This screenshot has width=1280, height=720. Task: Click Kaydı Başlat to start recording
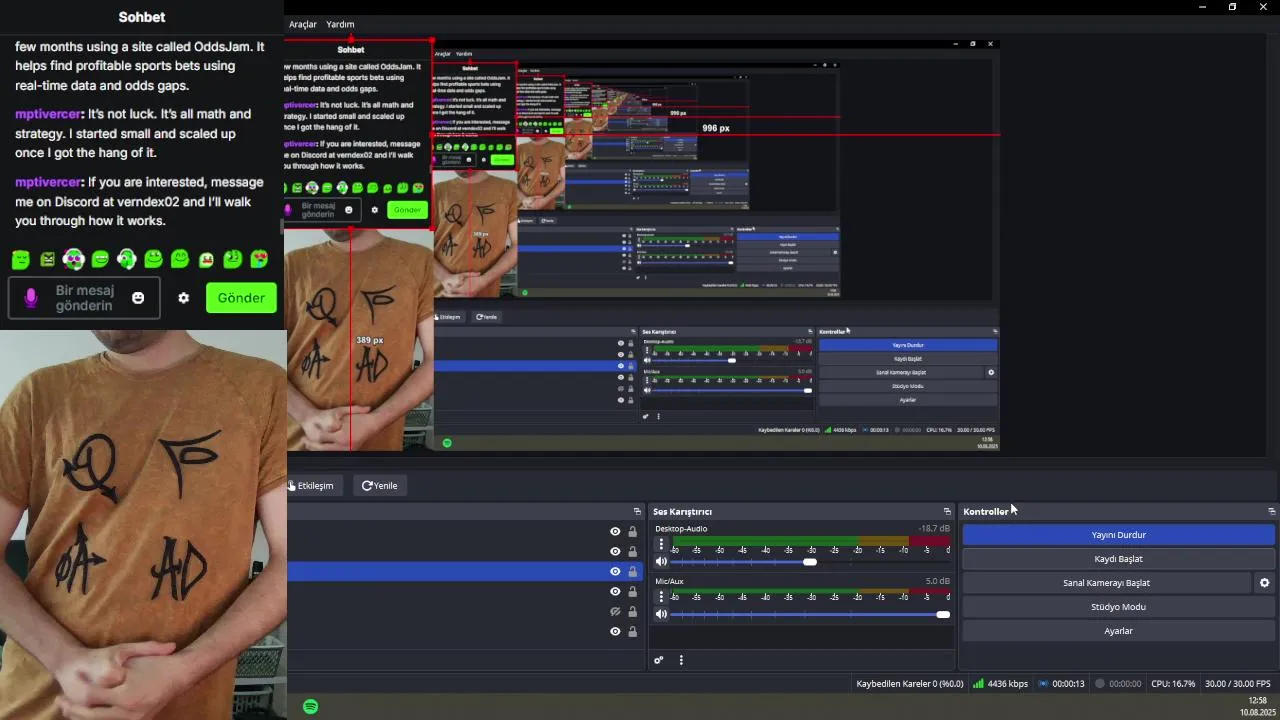pos(1118,559)
